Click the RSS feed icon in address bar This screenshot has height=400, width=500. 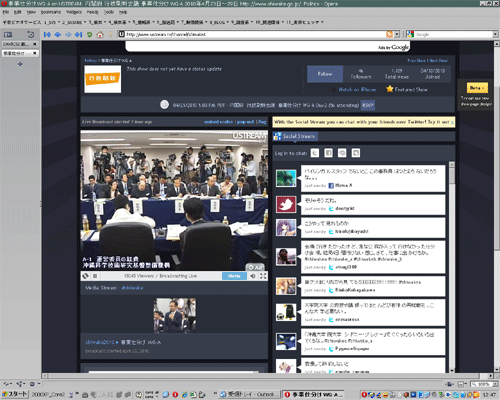point(389,34)
